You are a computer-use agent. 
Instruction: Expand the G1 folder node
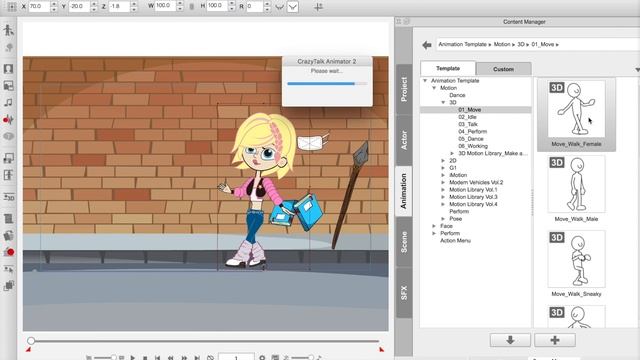[443, 168]
